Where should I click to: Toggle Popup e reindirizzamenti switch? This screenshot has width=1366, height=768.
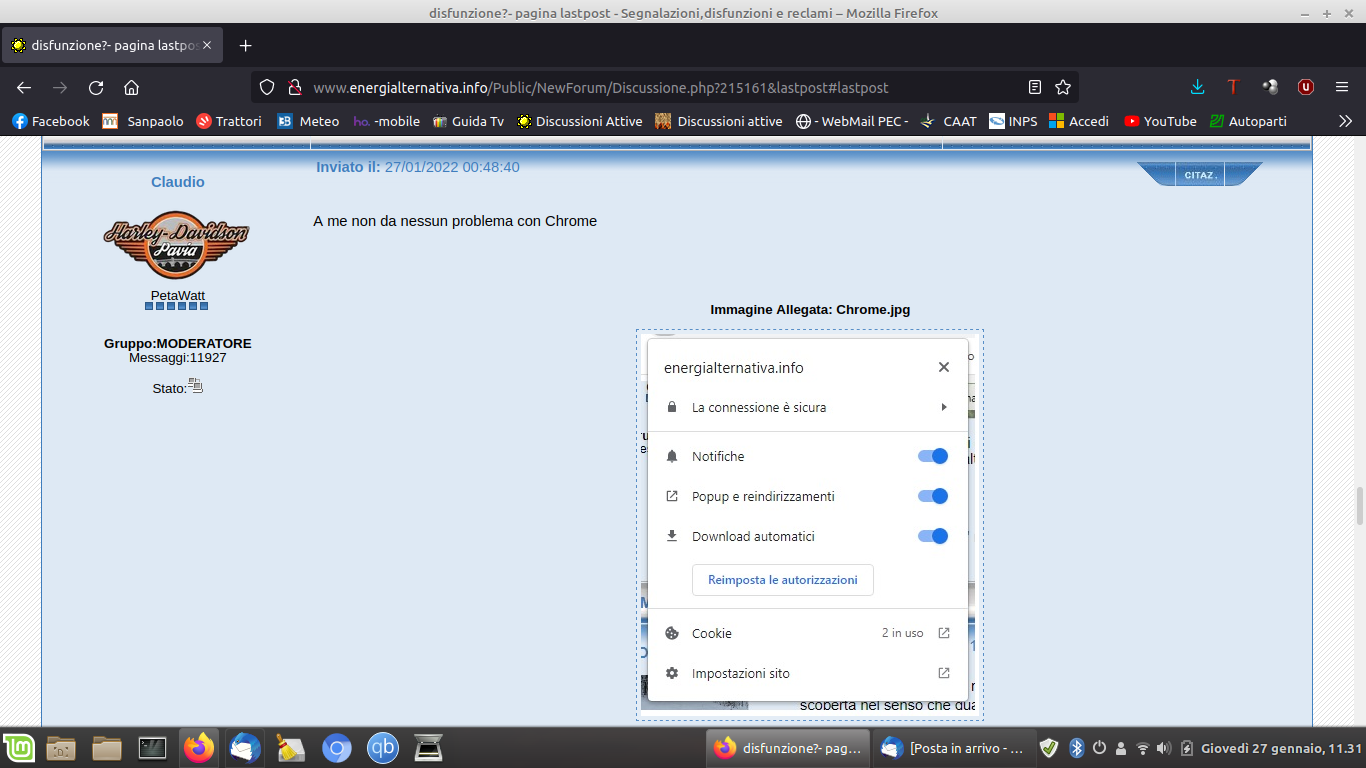(x=933, y=496)
